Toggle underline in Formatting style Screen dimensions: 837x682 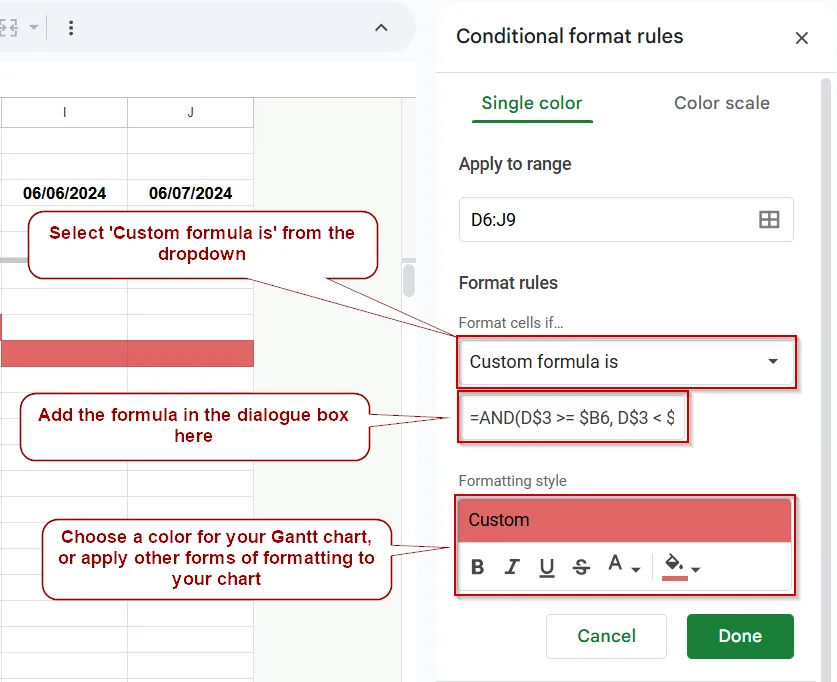click(547, 567)
